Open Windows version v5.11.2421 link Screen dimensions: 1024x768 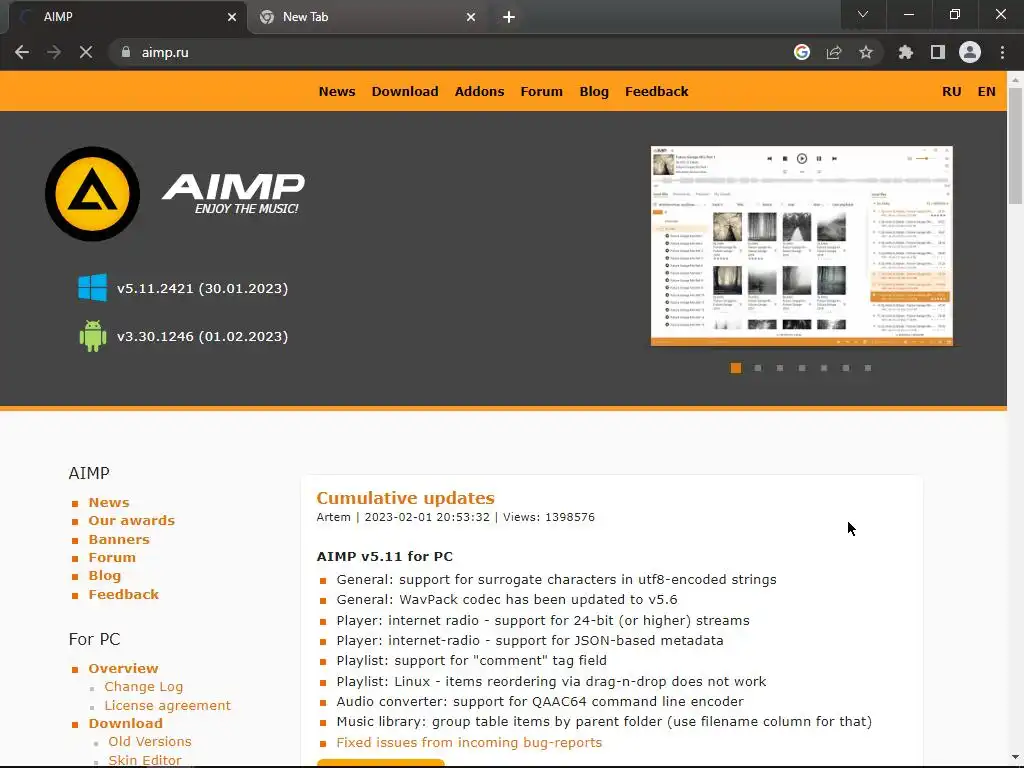coord(202,289)
